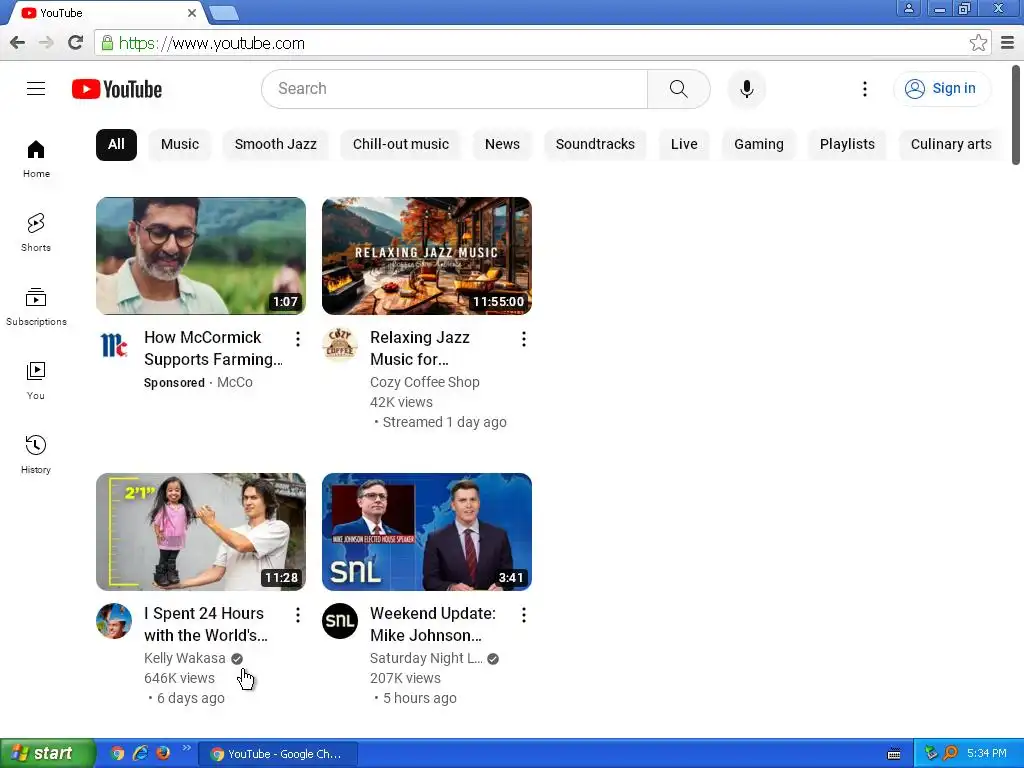This screenshot has width=1024, height=768.
Task: Click YouTube - Google Chrome taskbar button
Action: click(x=278, y=754)
